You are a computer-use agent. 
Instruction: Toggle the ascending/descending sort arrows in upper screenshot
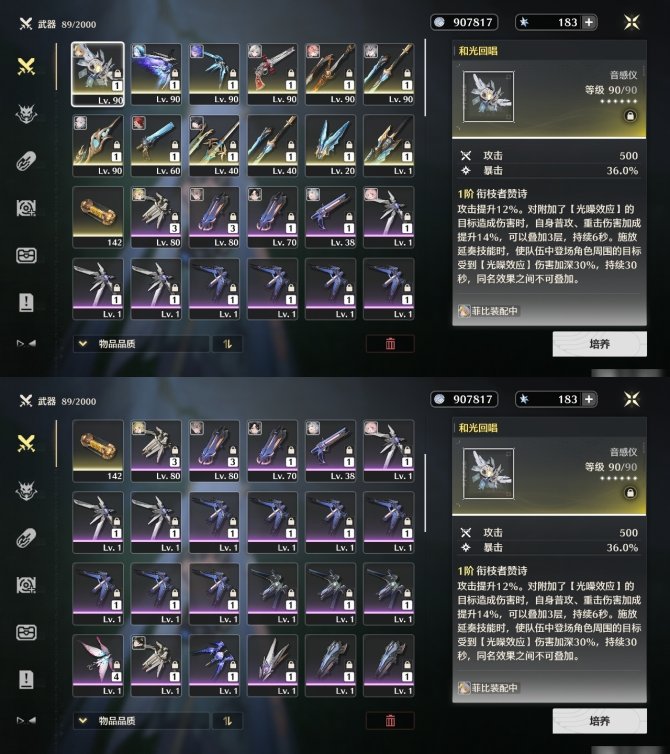(x=228, y=344)
